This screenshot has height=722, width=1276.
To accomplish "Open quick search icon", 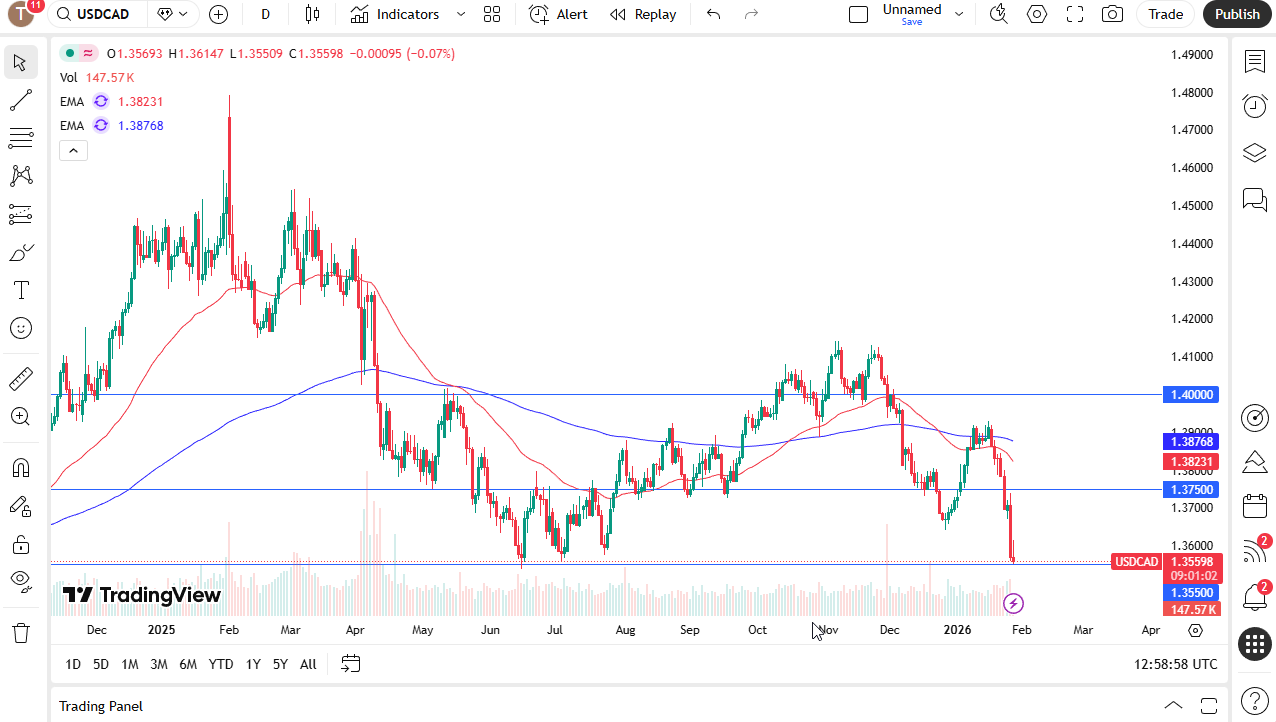I will point(998,14).
